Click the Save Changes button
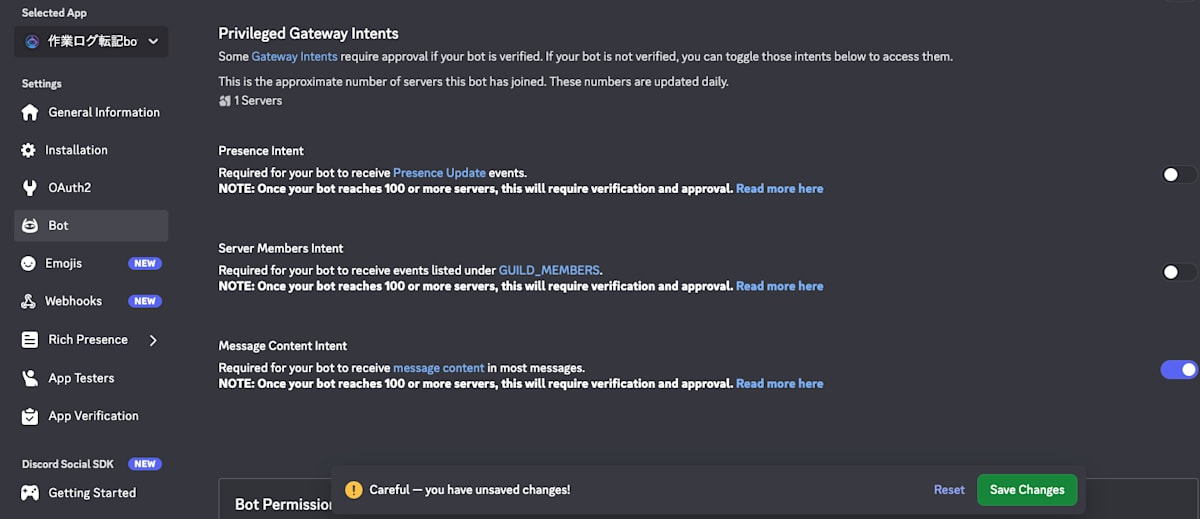Image resolution: width=1200 pixels, height=519 pixels. [1027, 490]
